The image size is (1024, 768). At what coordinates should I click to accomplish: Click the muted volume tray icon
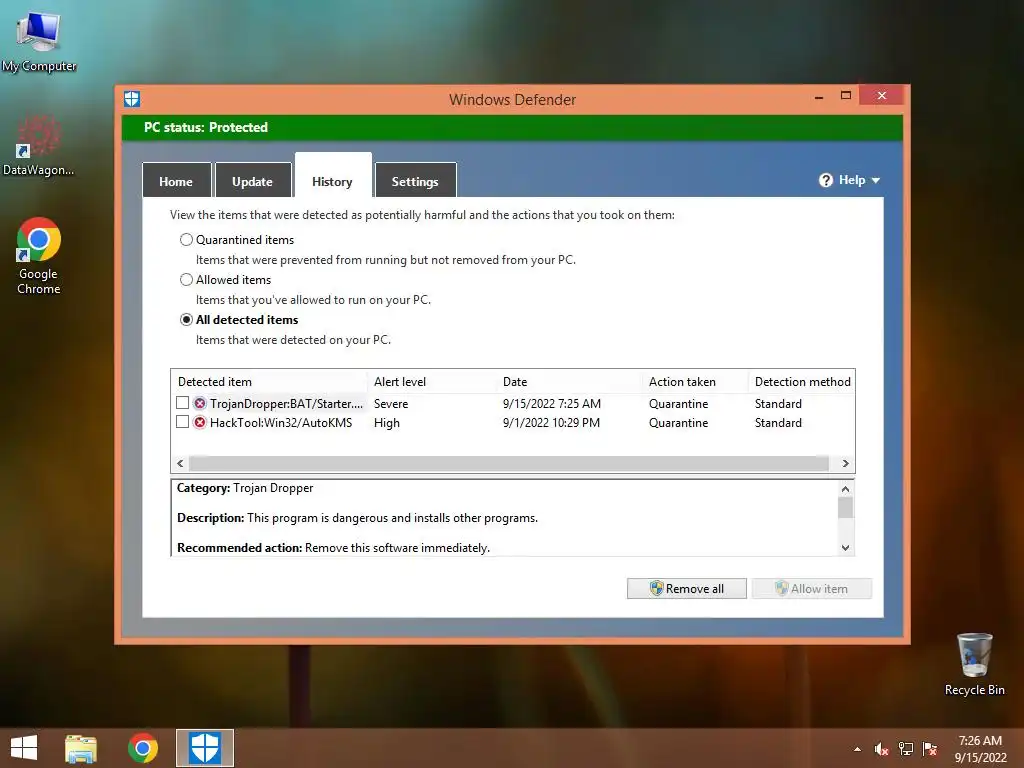coord(881,749)
